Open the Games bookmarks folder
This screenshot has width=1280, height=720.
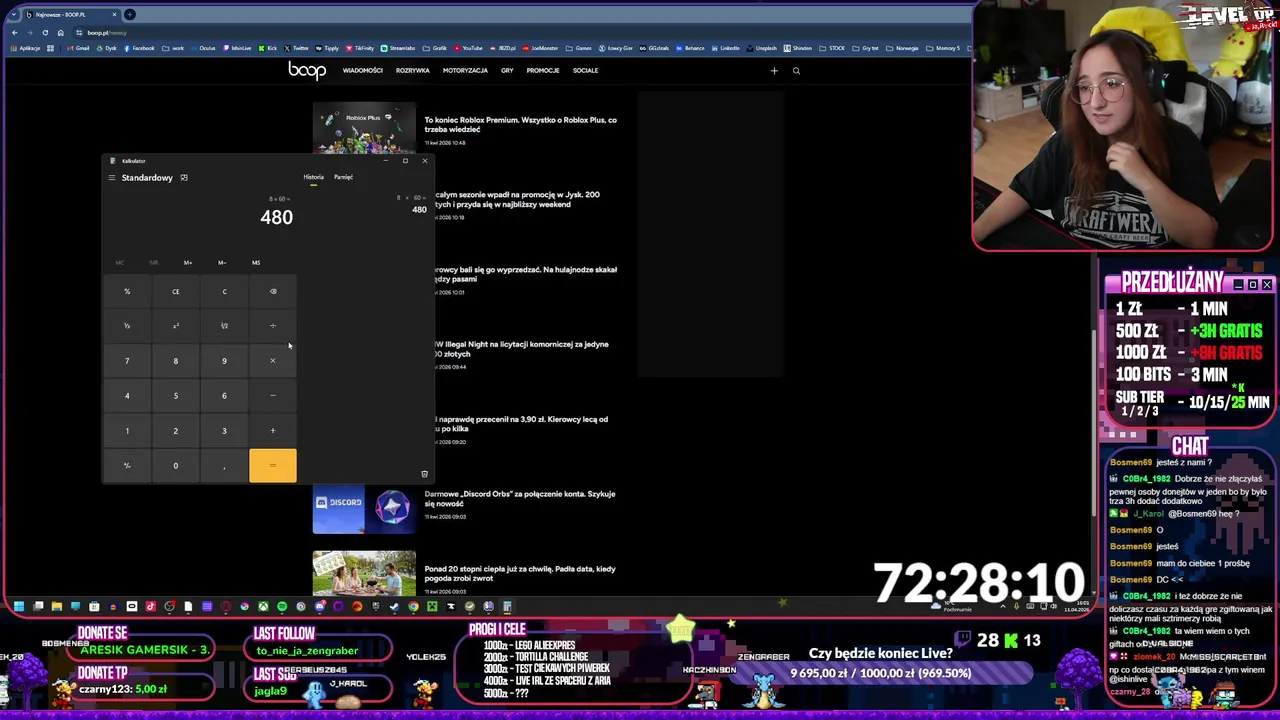(x=579, y=48)
